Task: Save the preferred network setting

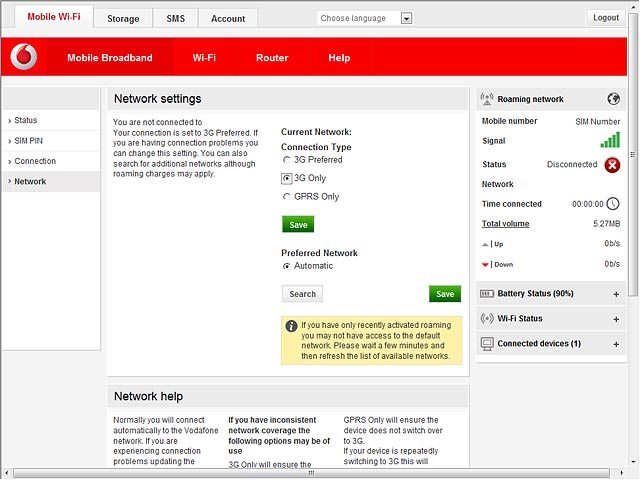Action: (x=445, y=294)
